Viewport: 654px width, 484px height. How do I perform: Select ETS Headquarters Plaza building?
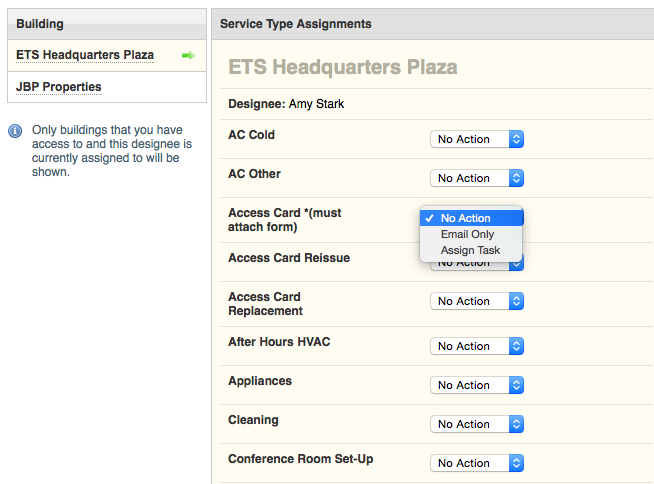(85, 55)
